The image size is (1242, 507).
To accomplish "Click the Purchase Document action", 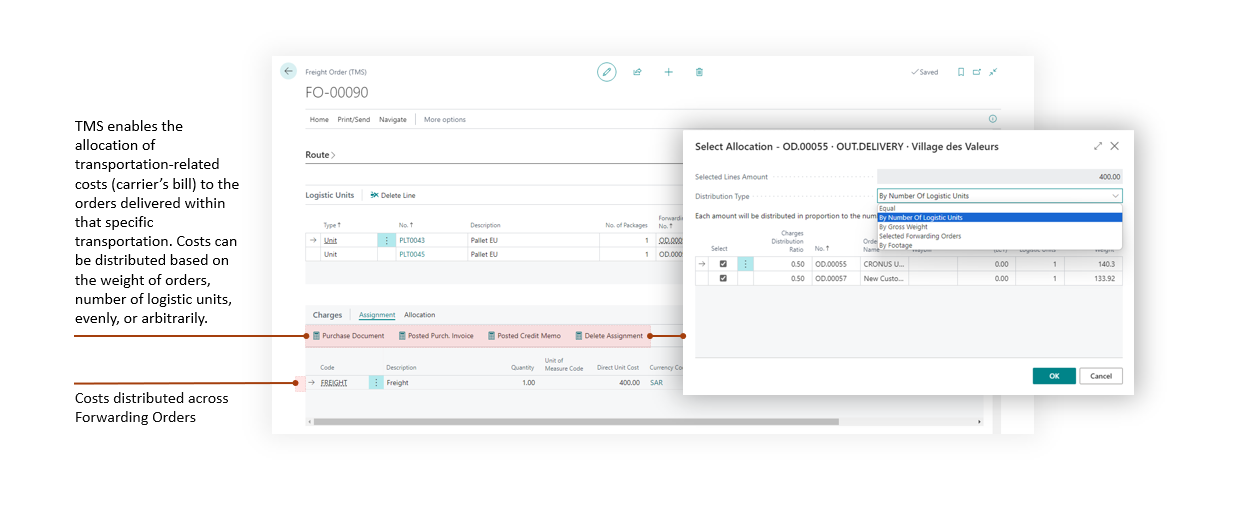I will 349,336.
